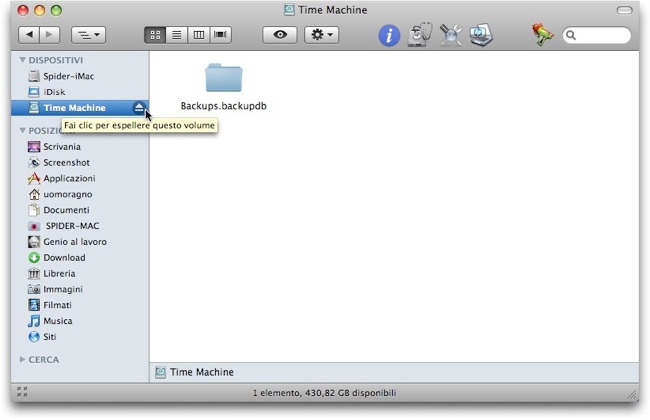Open the Download folder in sidebar
This screenshot has width=650, height=420.
[80, 257]
